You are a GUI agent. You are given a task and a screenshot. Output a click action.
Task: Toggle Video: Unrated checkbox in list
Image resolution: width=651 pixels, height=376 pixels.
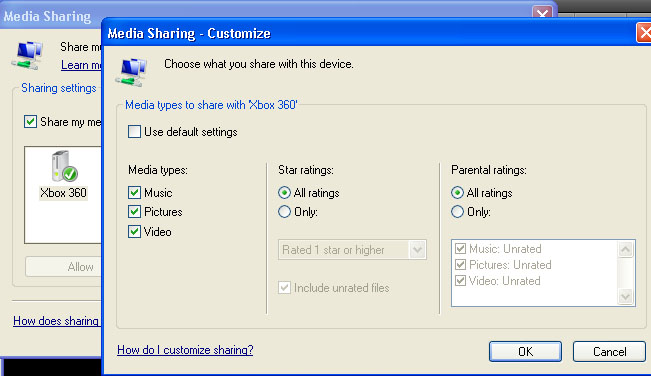[x=460, y=281]
